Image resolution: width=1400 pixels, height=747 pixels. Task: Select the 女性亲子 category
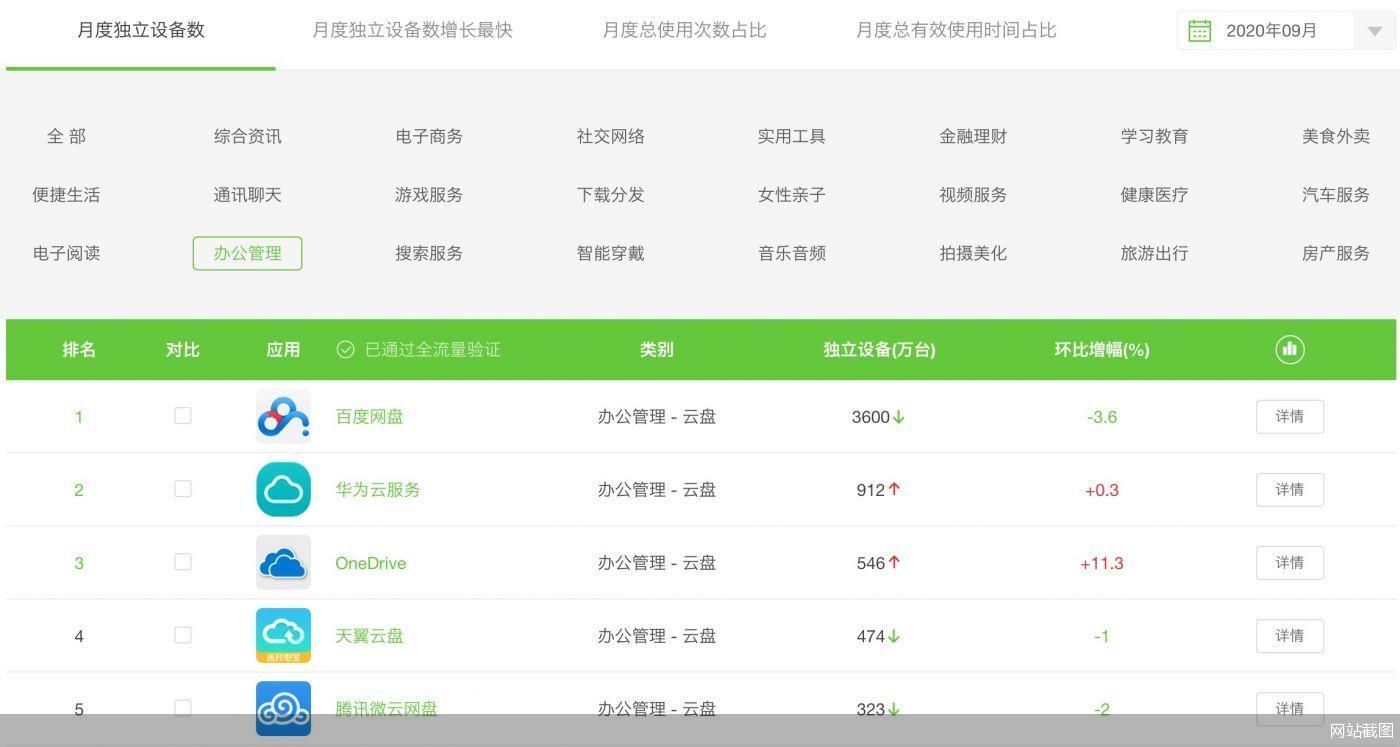(791, 195)
